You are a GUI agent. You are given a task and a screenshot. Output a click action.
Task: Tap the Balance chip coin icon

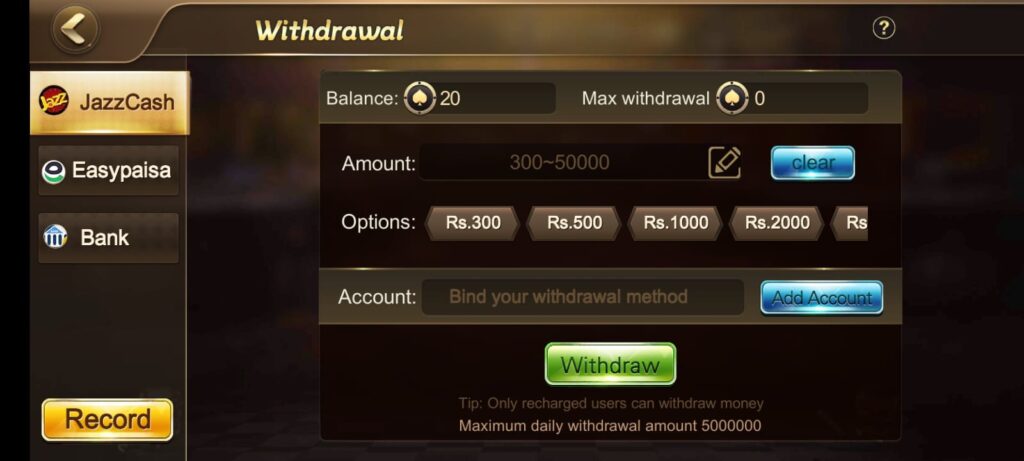pos(419,99)
